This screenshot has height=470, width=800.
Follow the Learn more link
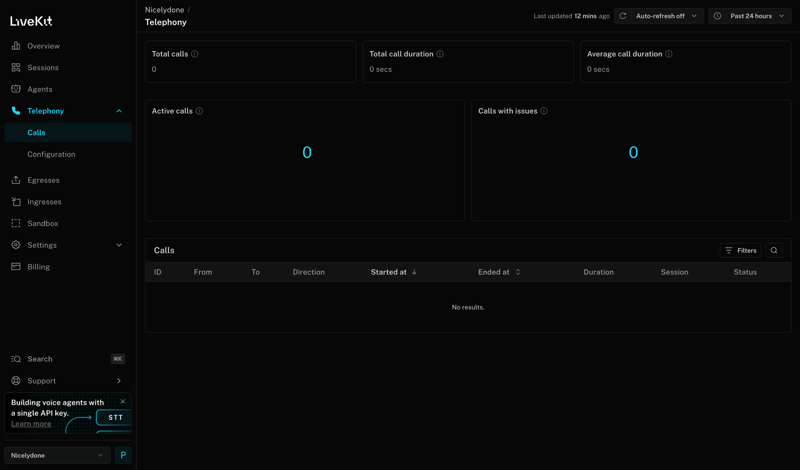(31, 424)
